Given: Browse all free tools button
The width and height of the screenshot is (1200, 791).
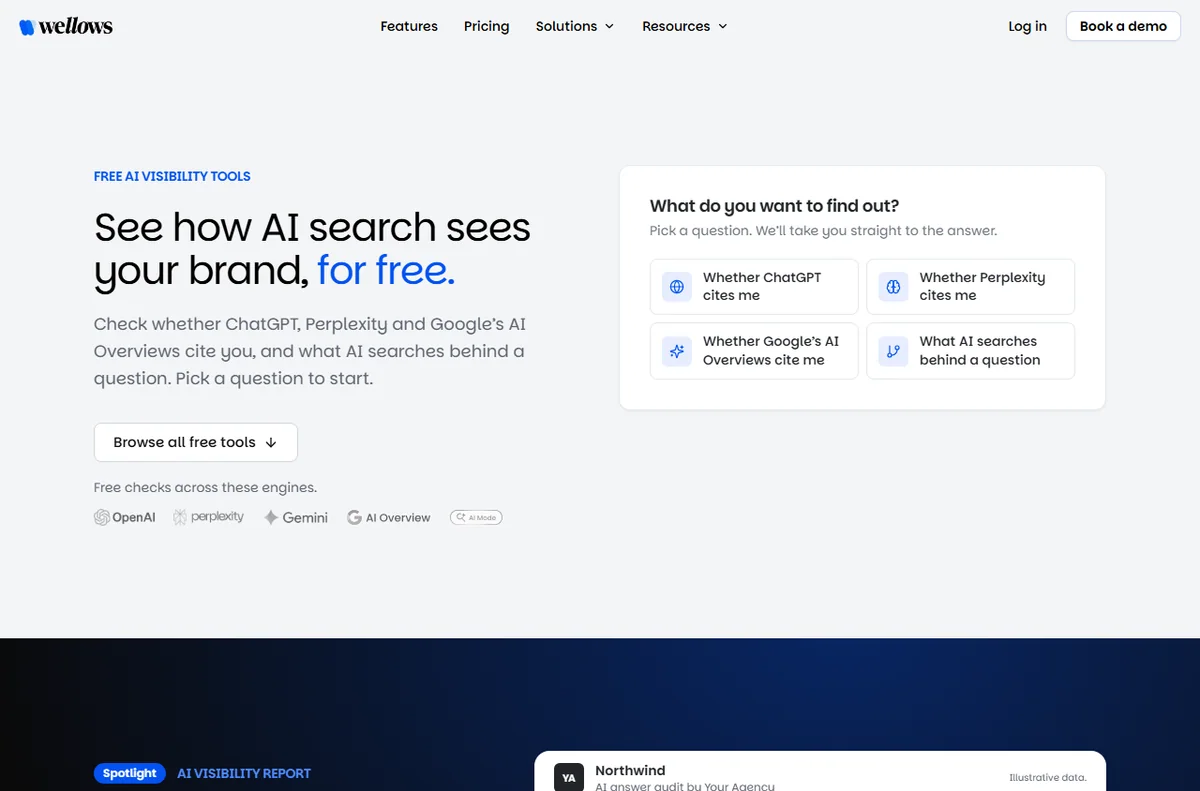Looking at the screenshot, I should pos(196,442).
